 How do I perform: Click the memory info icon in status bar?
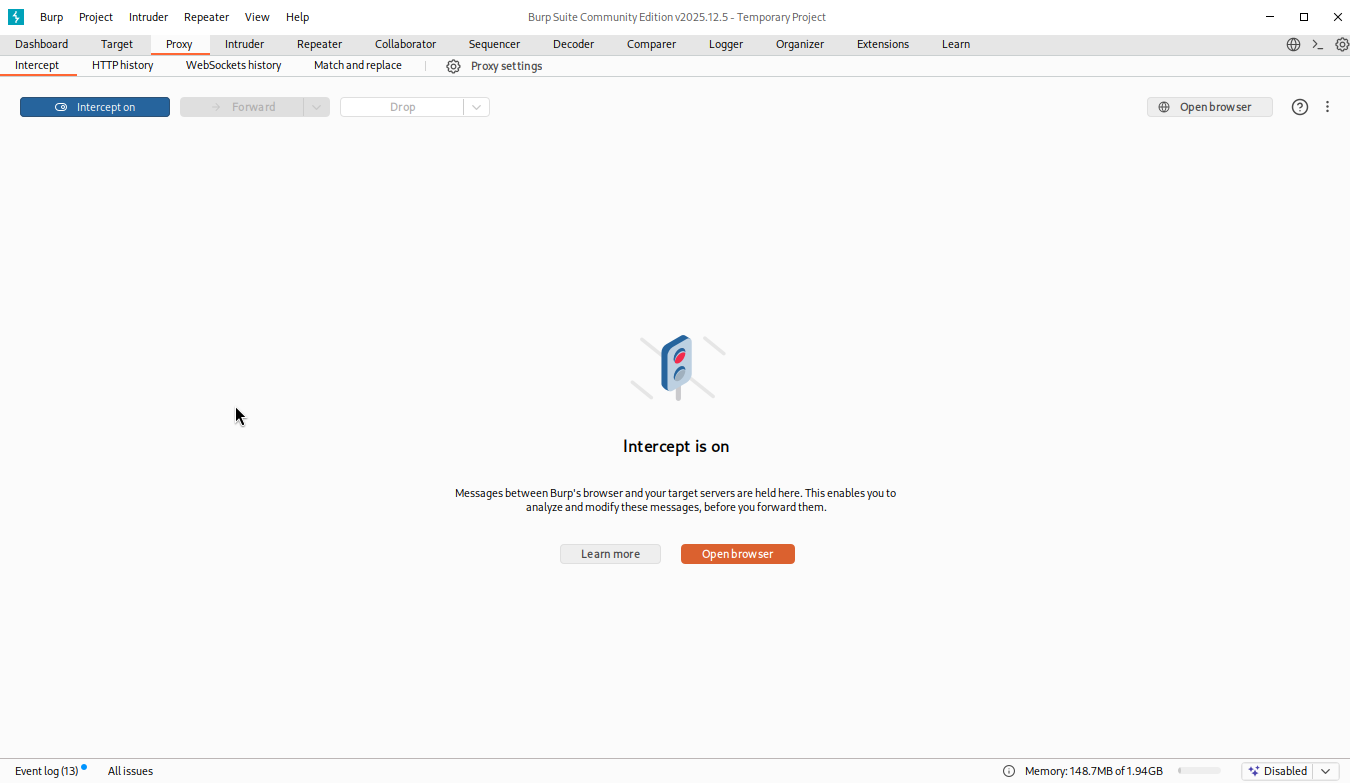coord(1008,771)
